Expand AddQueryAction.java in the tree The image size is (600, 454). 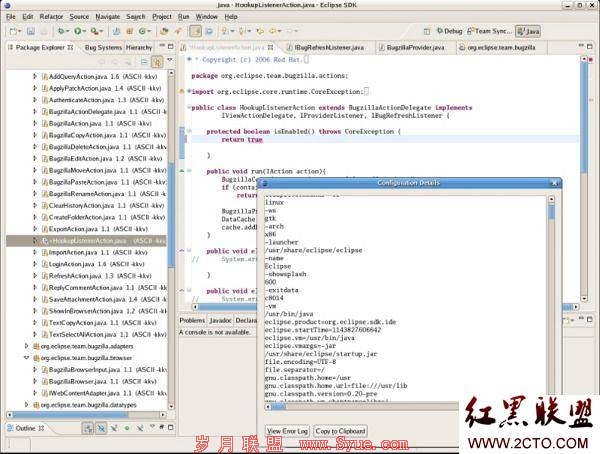point(35,77)
